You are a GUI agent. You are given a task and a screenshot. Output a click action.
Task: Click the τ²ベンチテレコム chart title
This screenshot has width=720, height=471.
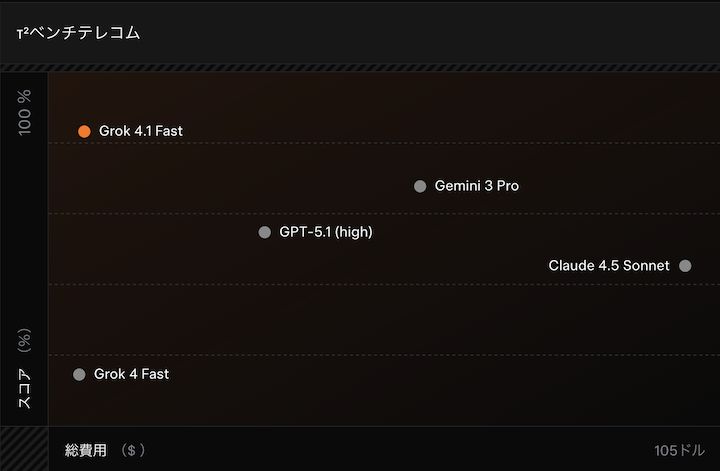click(78, 33)
